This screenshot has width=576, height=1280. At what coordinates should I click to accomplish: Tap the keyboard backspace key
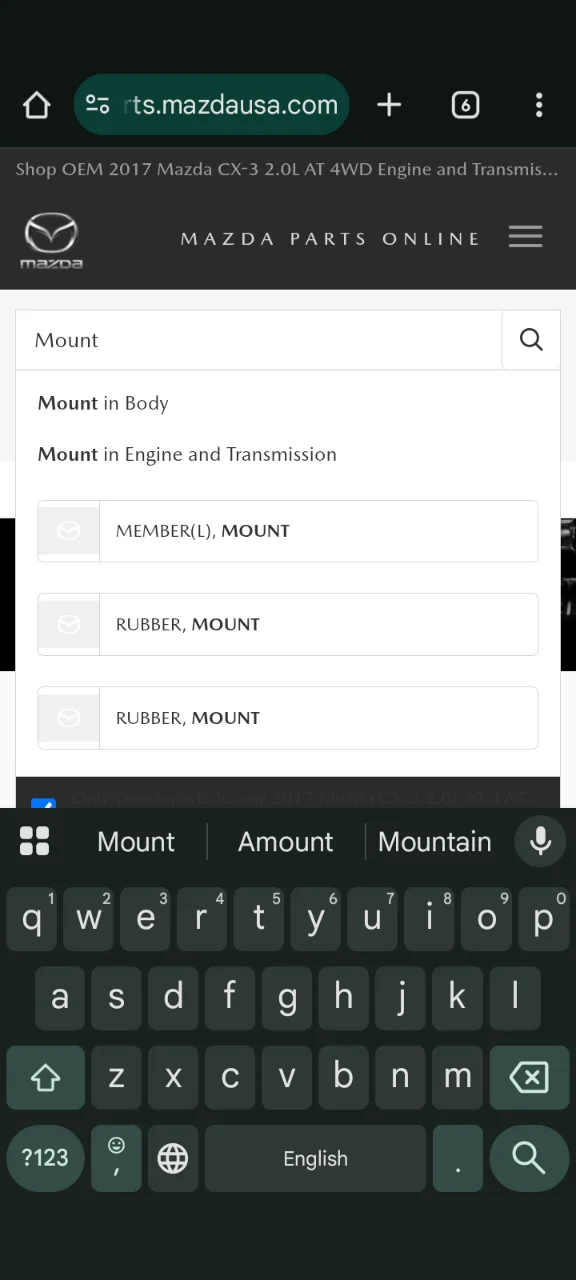pyautogui.click(x=529, y=1077)
